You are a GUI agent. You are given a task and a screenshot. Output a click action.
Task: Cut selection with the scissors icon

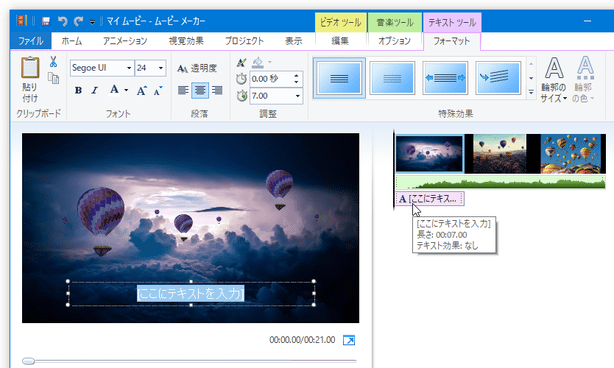53,62
